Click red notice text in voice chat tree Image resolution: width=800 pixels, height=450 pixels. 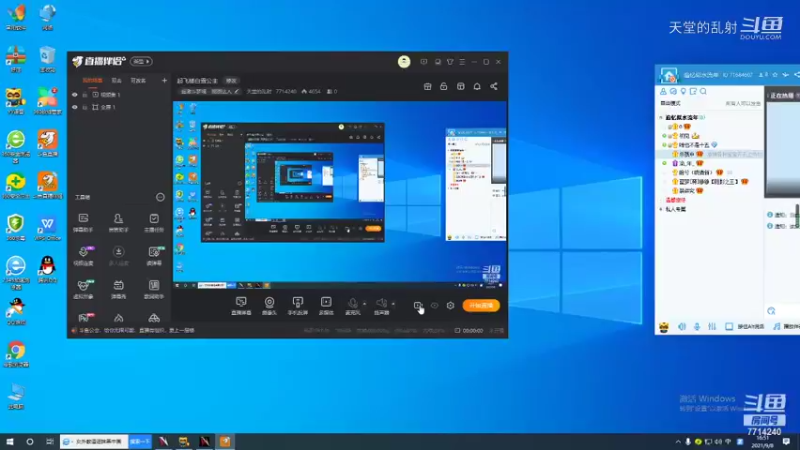tap(676, 200)
